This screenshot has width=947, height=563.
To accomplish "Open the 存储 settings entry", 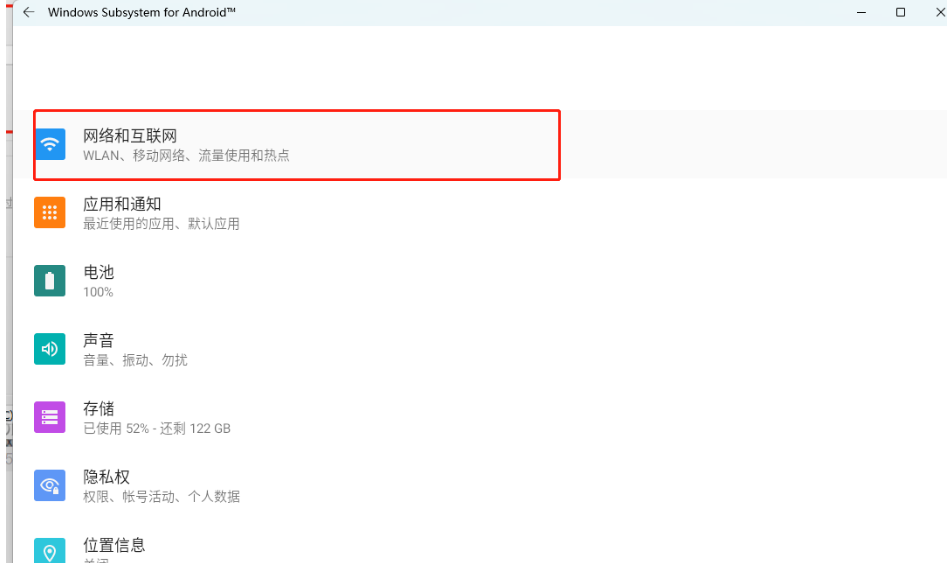I will (x=99, y=408).
